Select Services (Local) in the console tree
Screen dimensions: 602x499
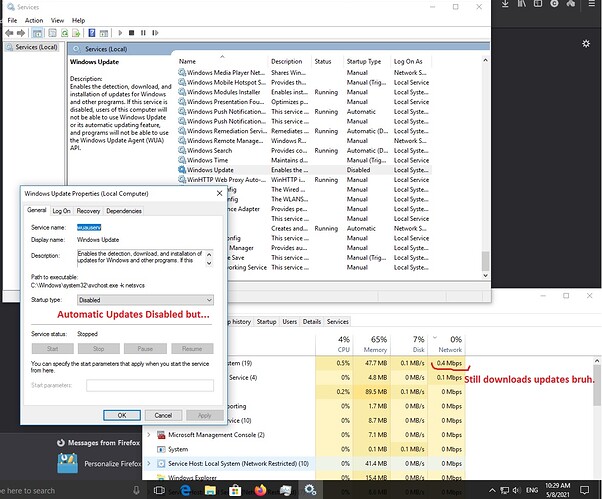(36, 48)
